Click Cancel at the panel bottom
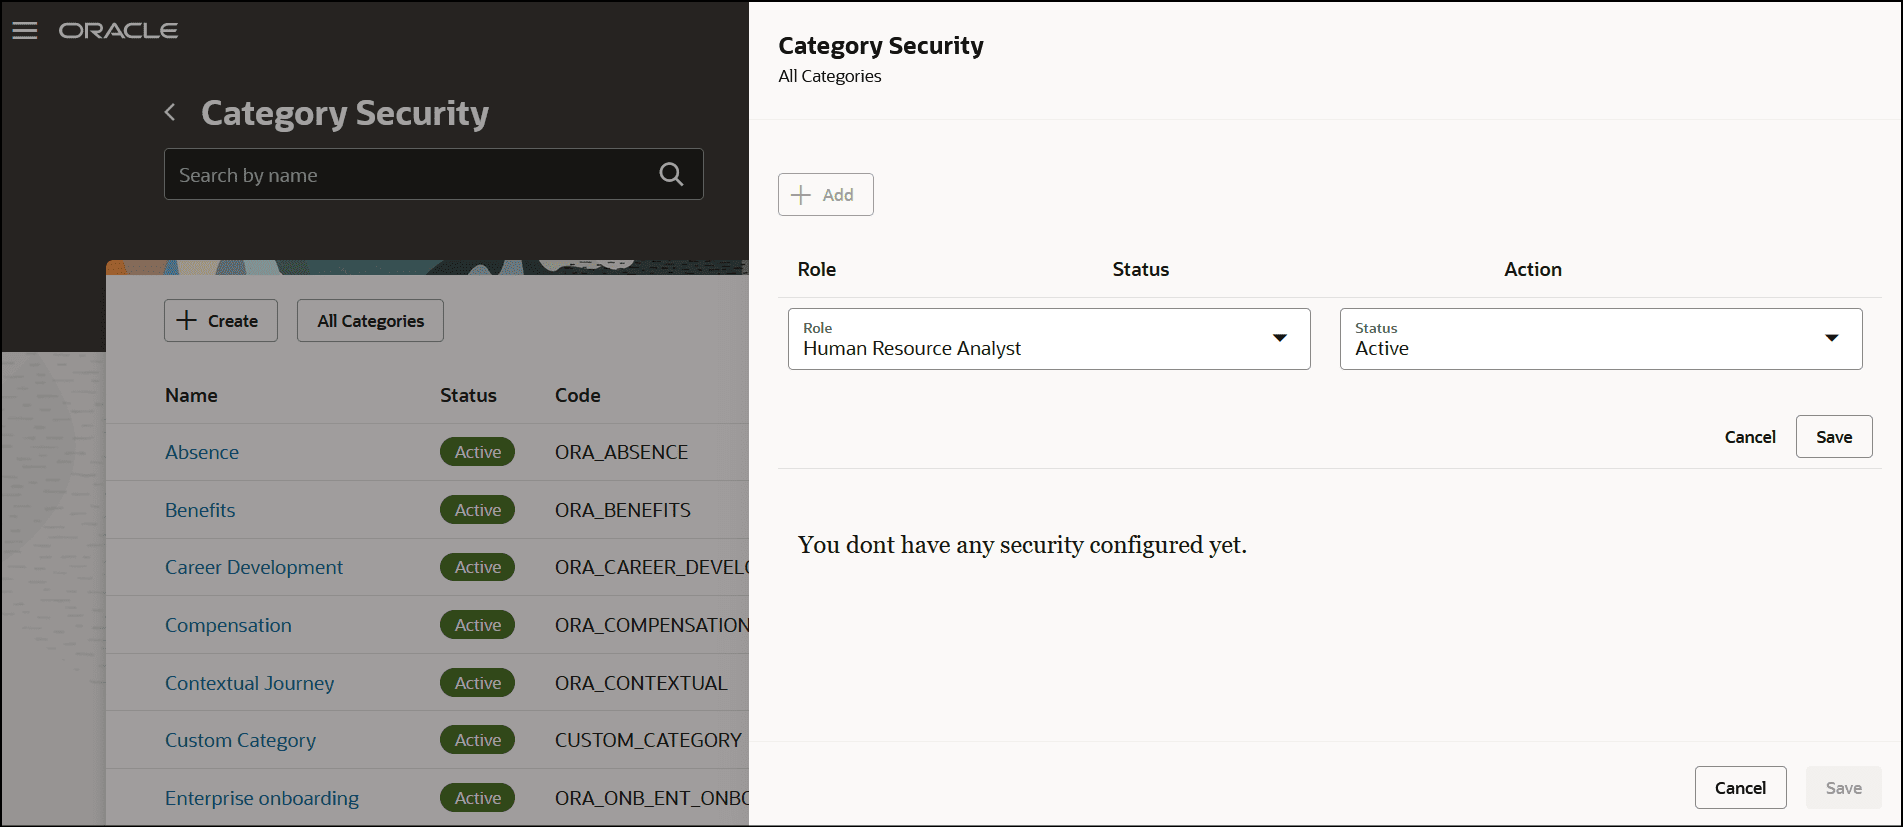Image resolution: width=1903 pixels, height=827 pixels. tap(1740, 788)
